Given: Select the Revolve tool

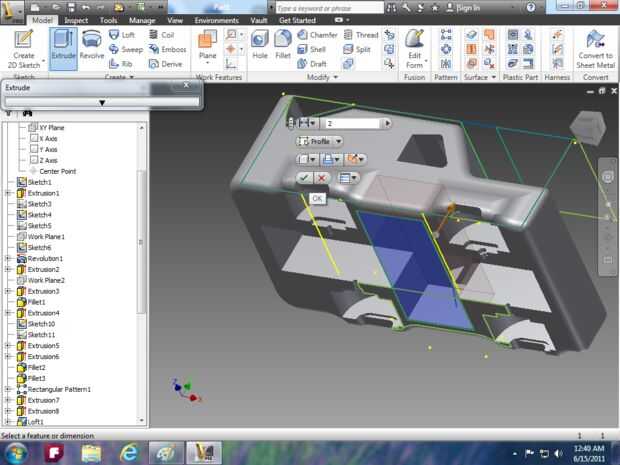Looking at the screenshot, I should tap(92, 45).
